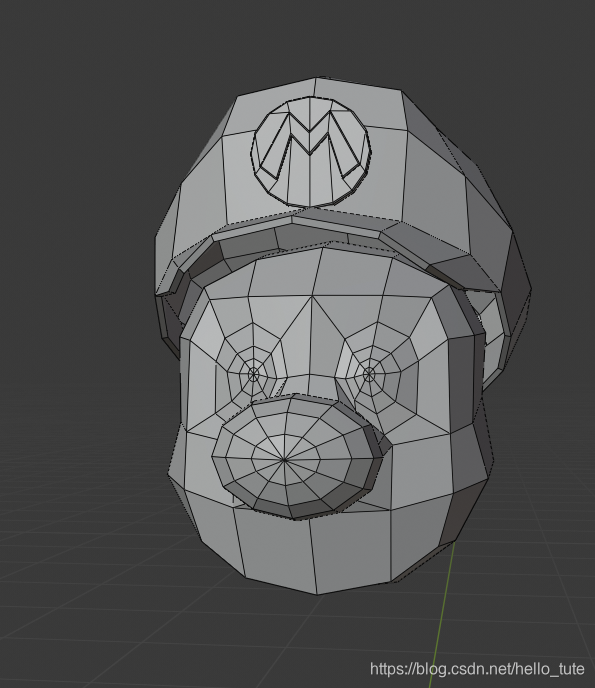Select the M emblem on the cap
Viewport: 595px width, 688px height.
pyautogui.click(x=311, y=152)
